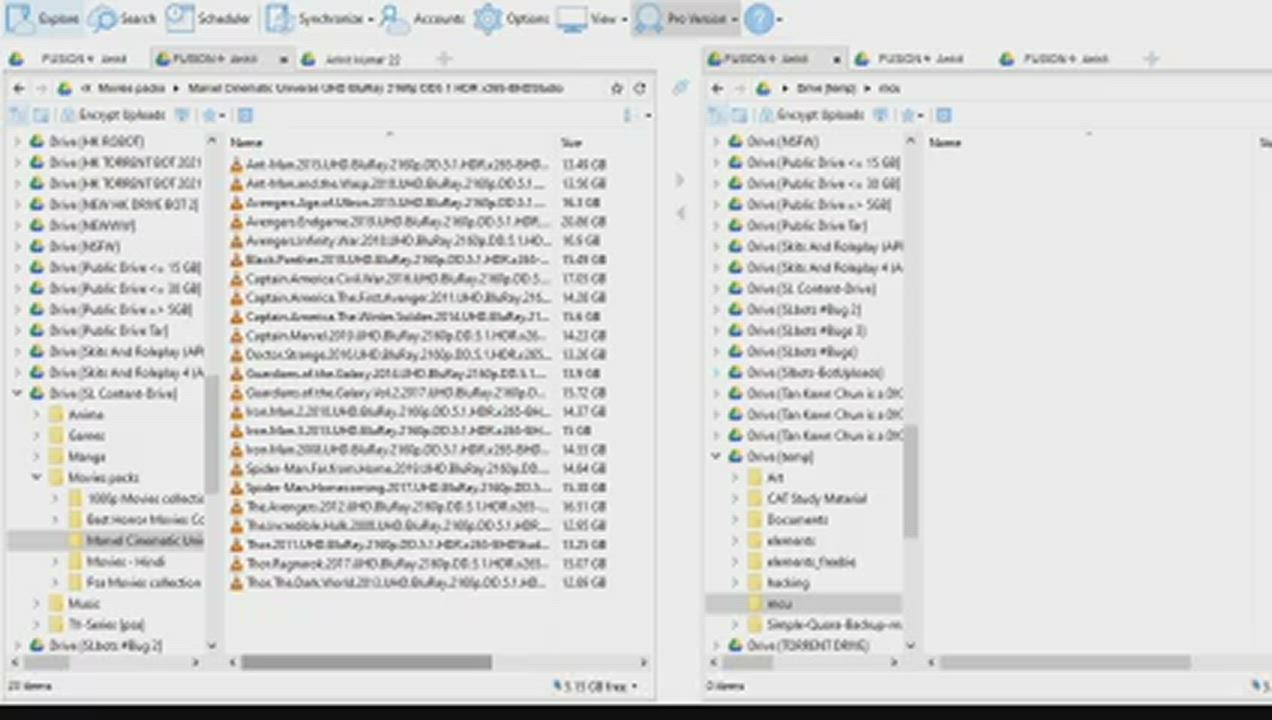Open the hacking folder in the right tree
This screenshot has width=1272, height=720.
pos(787,582)
